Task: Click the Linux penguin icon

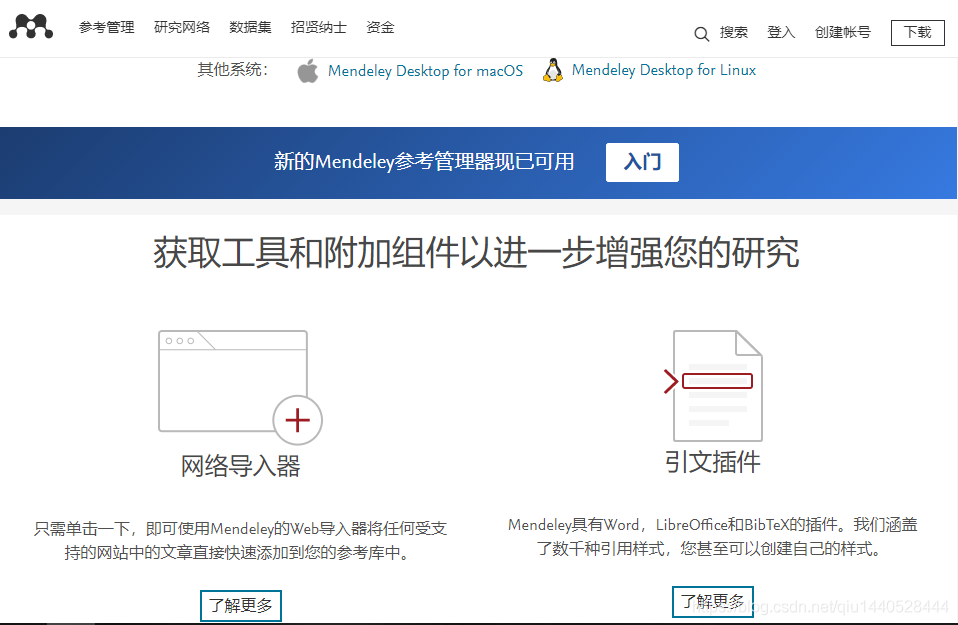Action: (553, 70)
